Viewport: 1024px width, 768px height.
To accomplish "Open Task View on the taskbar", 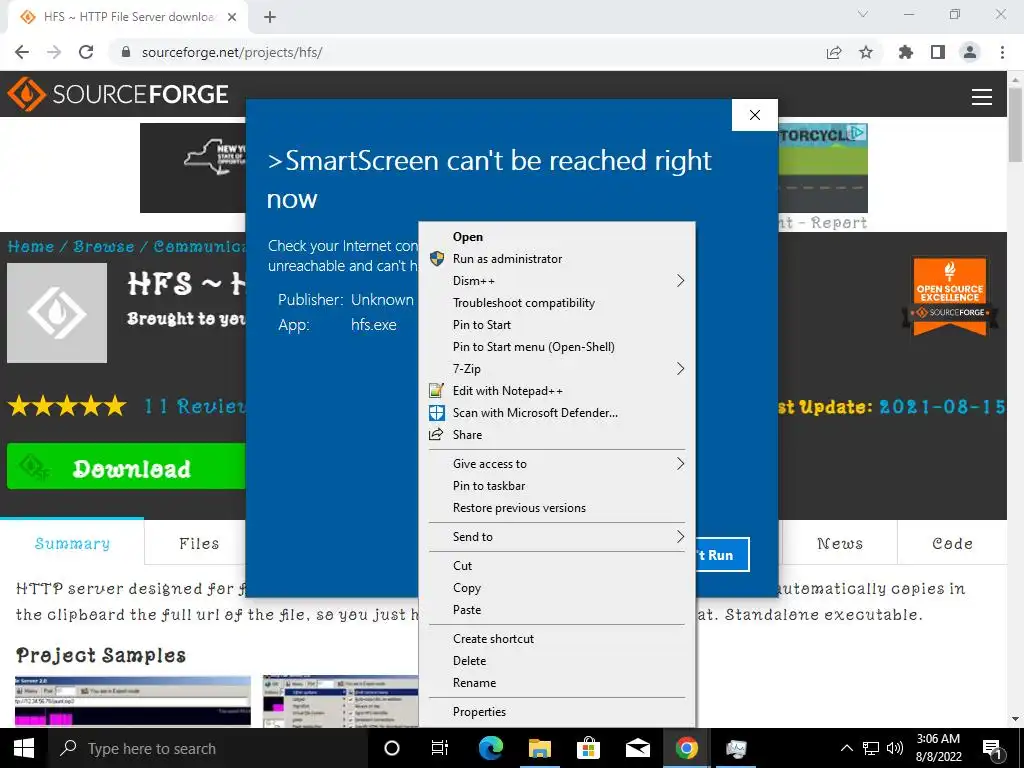I will [x=440, y=748].
